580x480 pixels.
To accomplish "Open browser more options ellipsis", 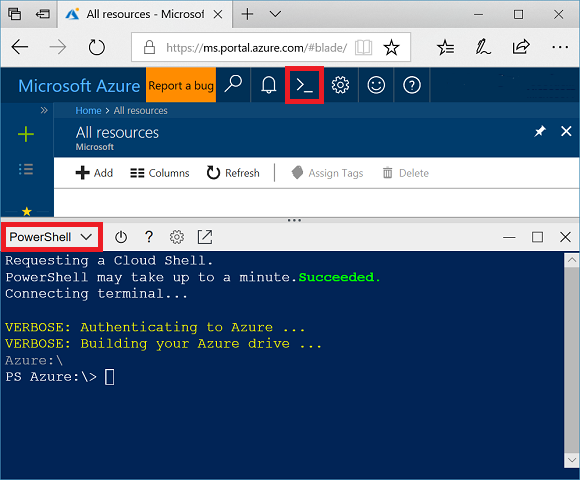I will tap(560, 47).
